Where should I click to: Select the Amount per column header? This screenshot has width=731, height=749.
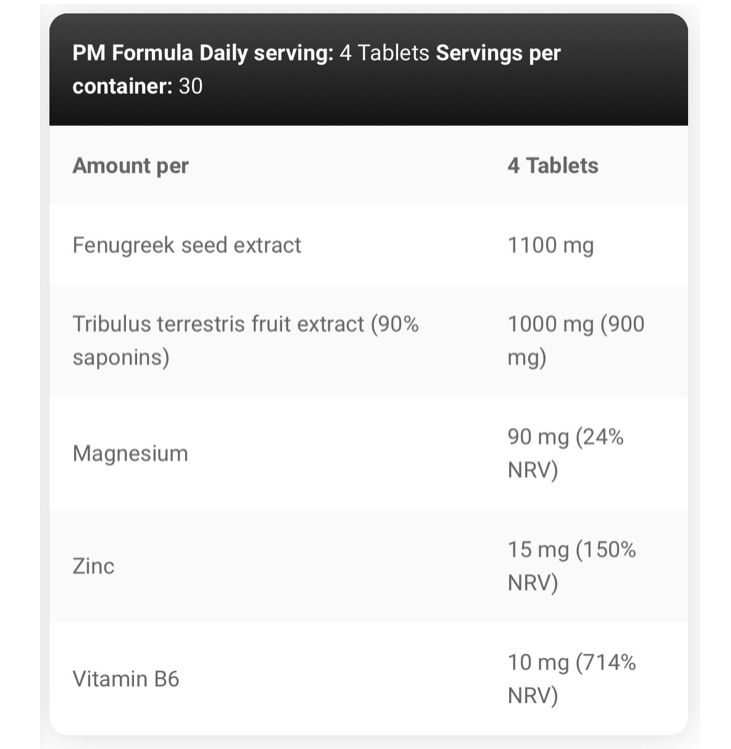pos(130,166)
